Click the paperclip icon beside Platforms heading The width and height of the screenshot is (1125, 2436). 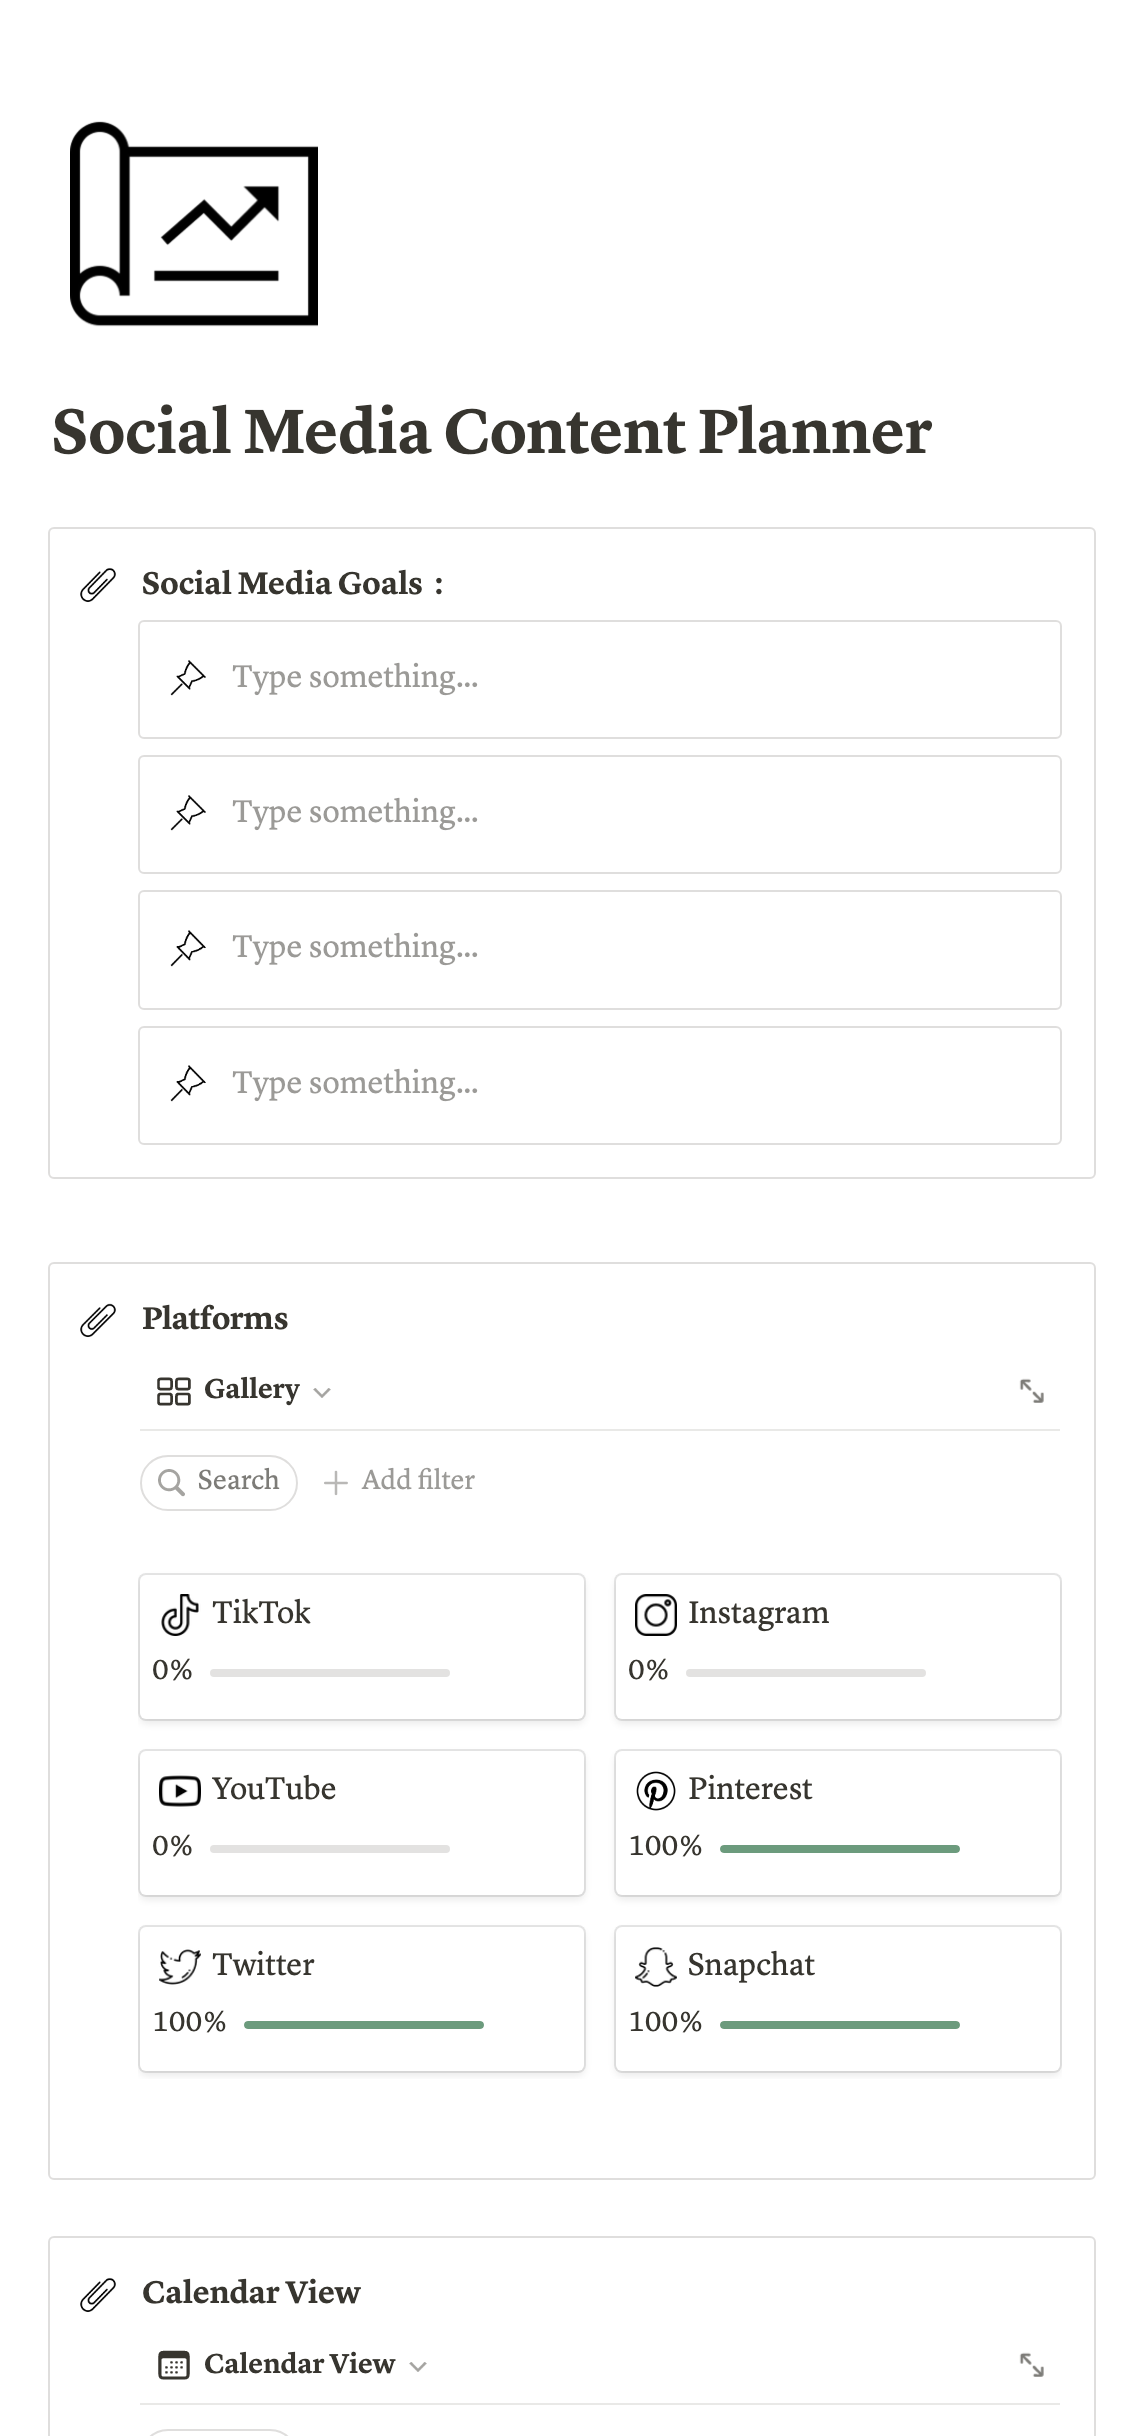98,1320
